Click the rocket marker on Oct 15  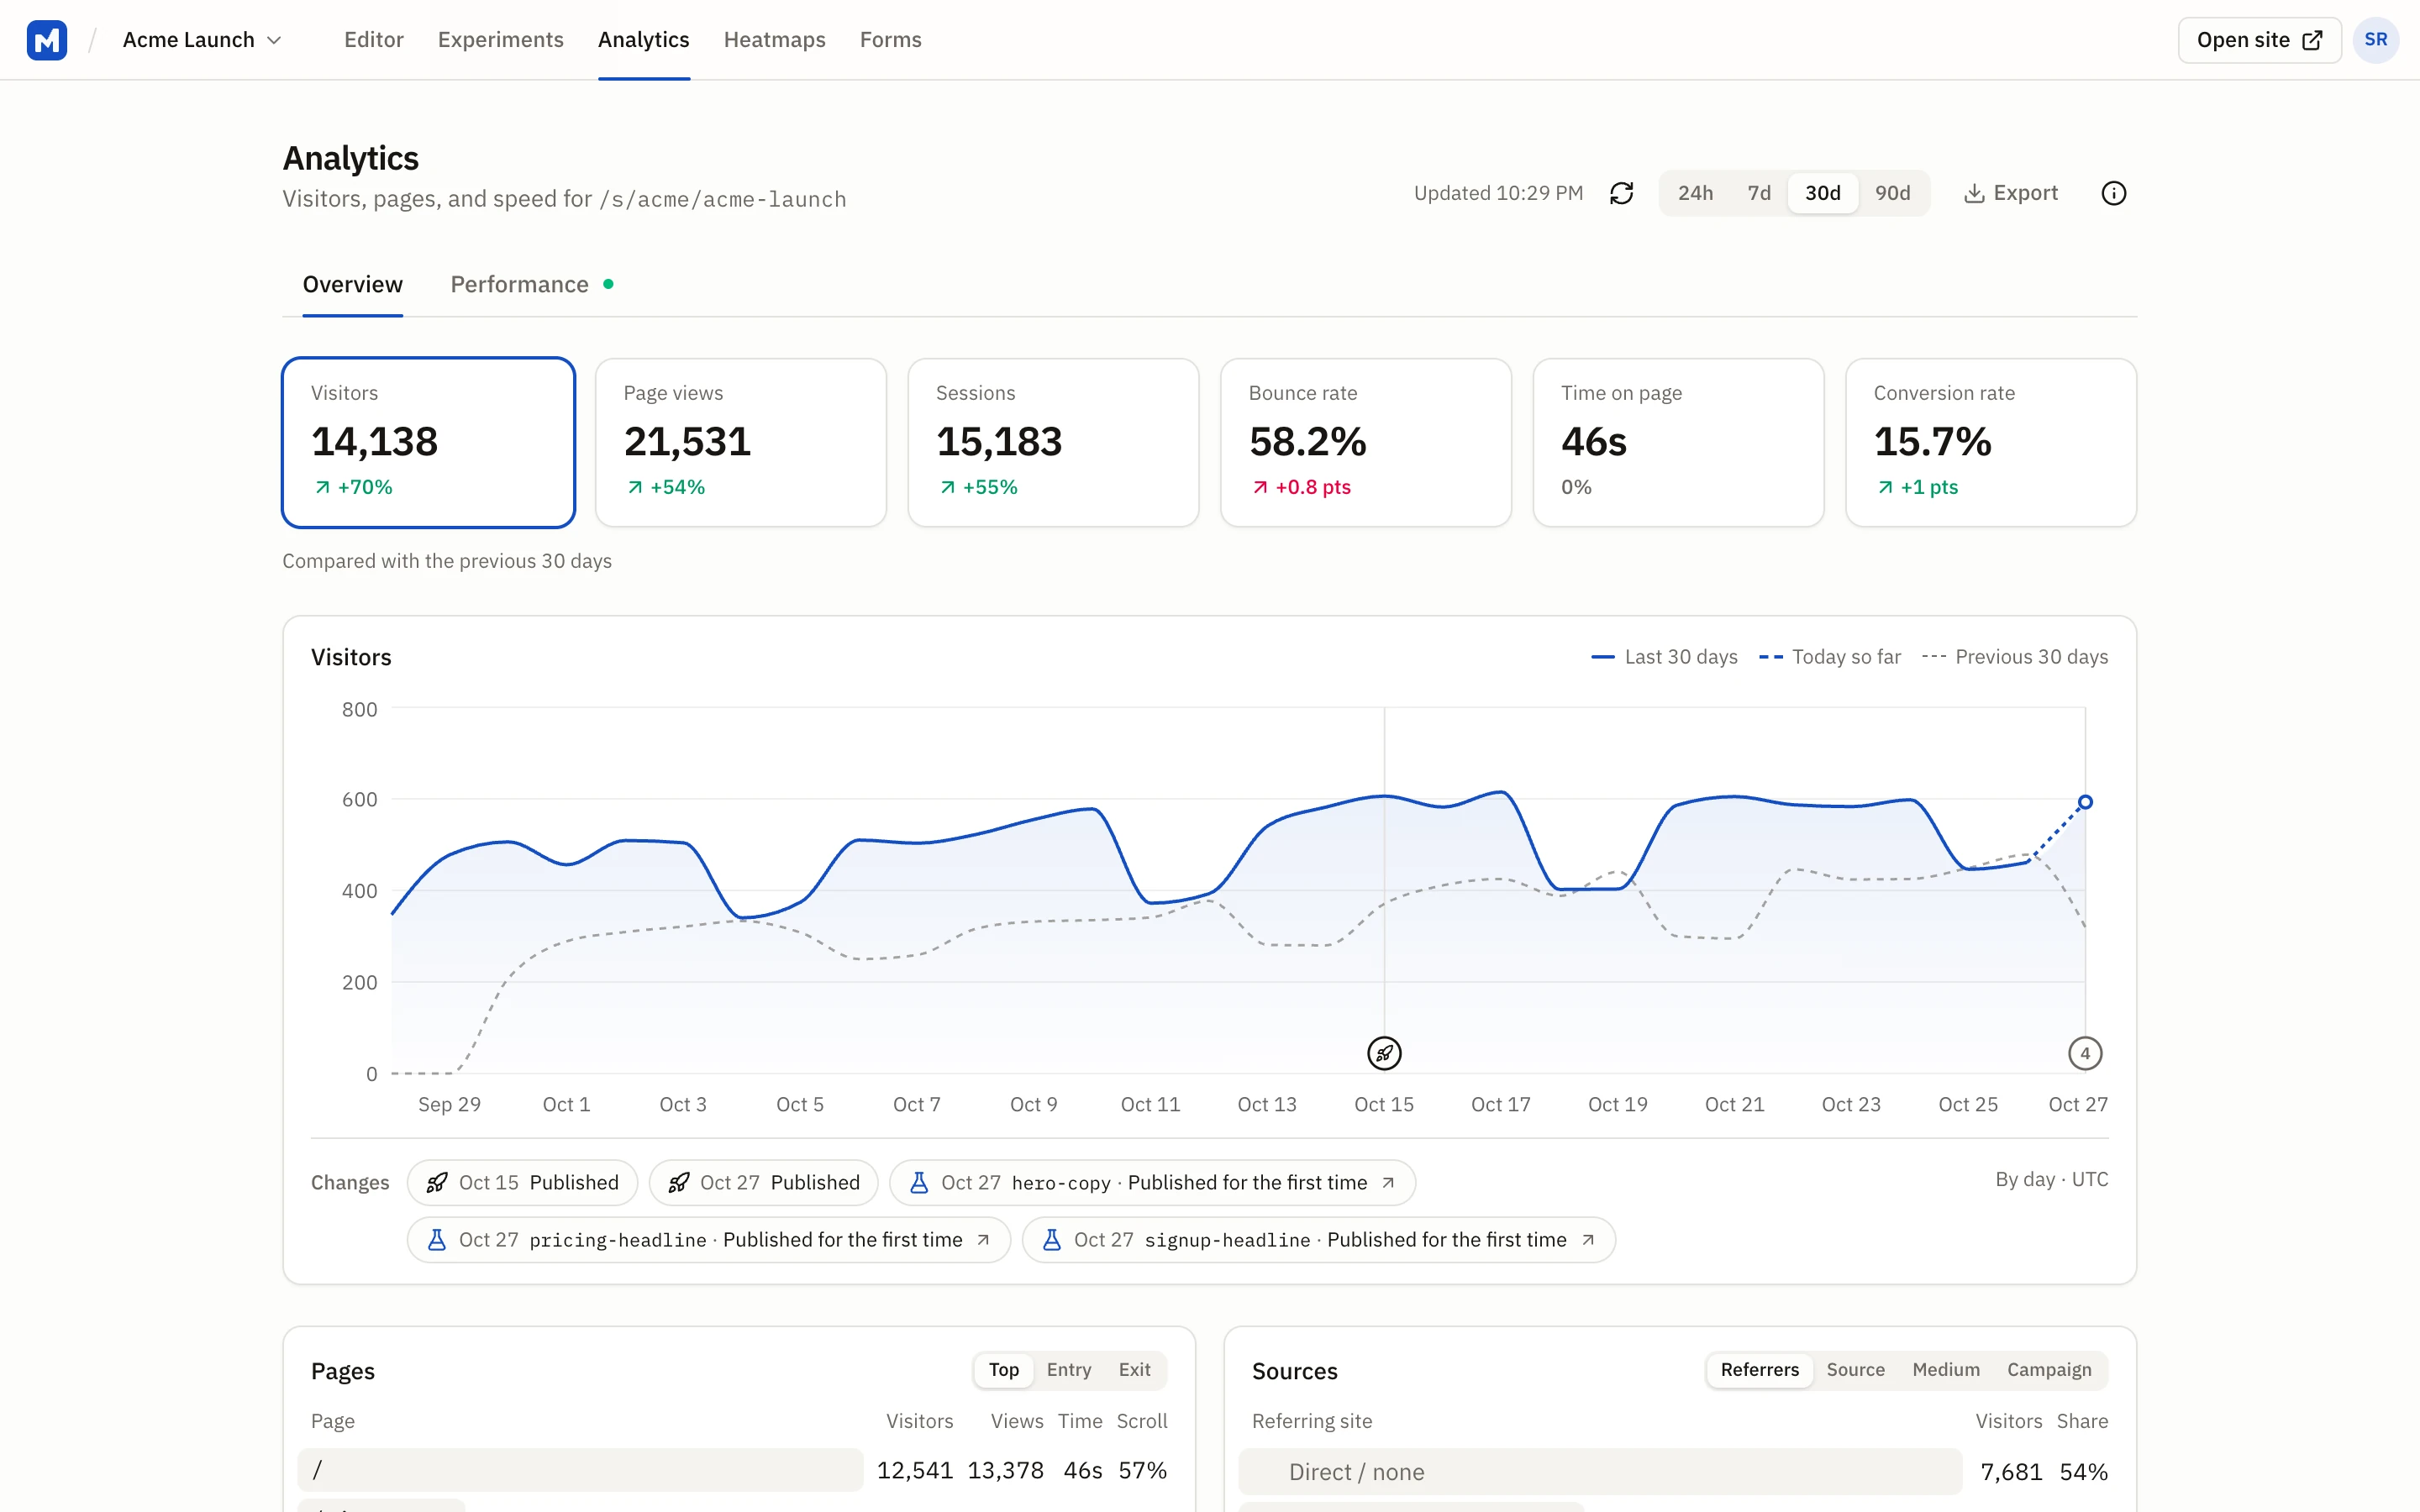[1384, 1053]
